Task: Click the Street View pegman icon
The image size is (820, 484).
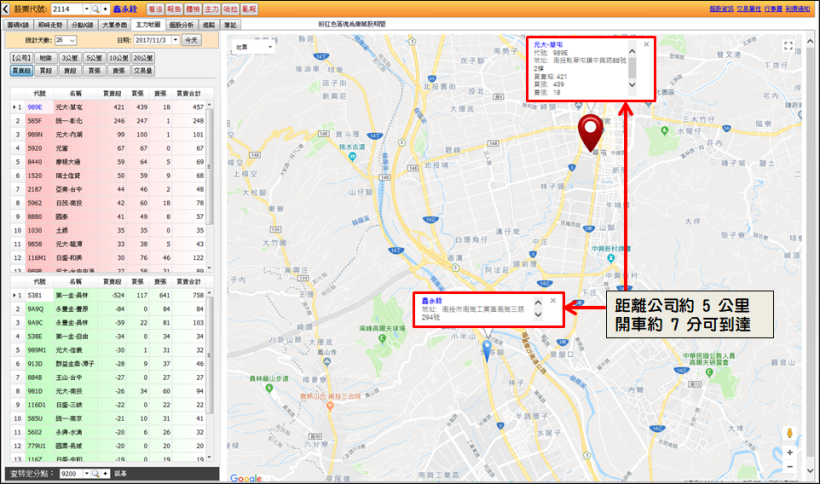Action: pos(790,433)
